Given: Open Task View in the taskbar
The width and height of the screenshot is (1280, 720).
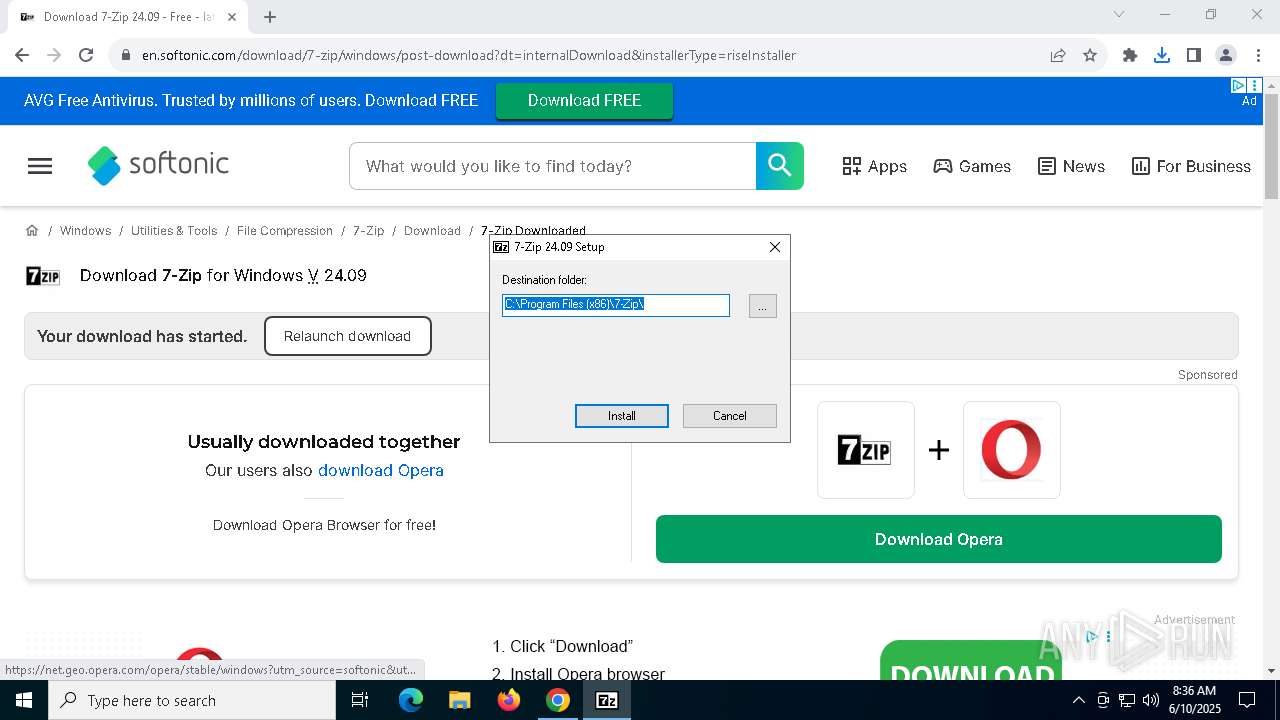Looking at the screenshot, I should (x=360, y=700).
